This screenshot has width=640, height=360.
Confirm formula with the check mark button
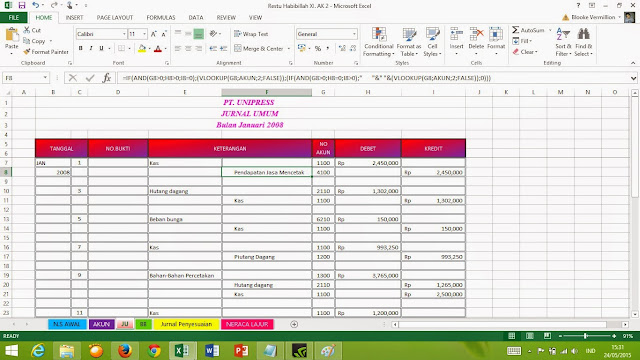point(90,78)
